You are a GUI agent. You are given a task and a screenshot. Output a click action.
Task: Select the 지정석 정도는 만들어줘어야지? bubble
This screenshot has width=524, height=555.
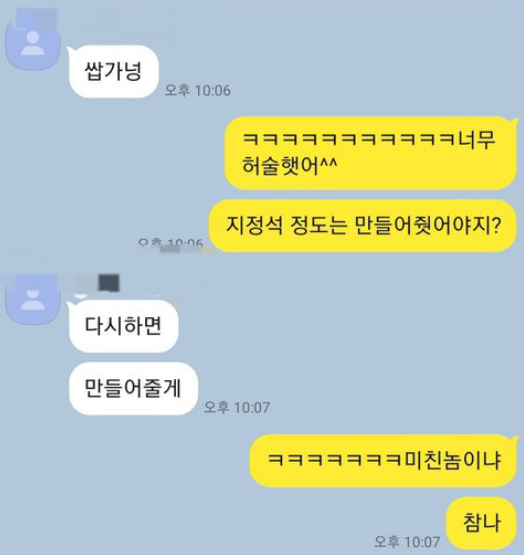coord(363,225)
